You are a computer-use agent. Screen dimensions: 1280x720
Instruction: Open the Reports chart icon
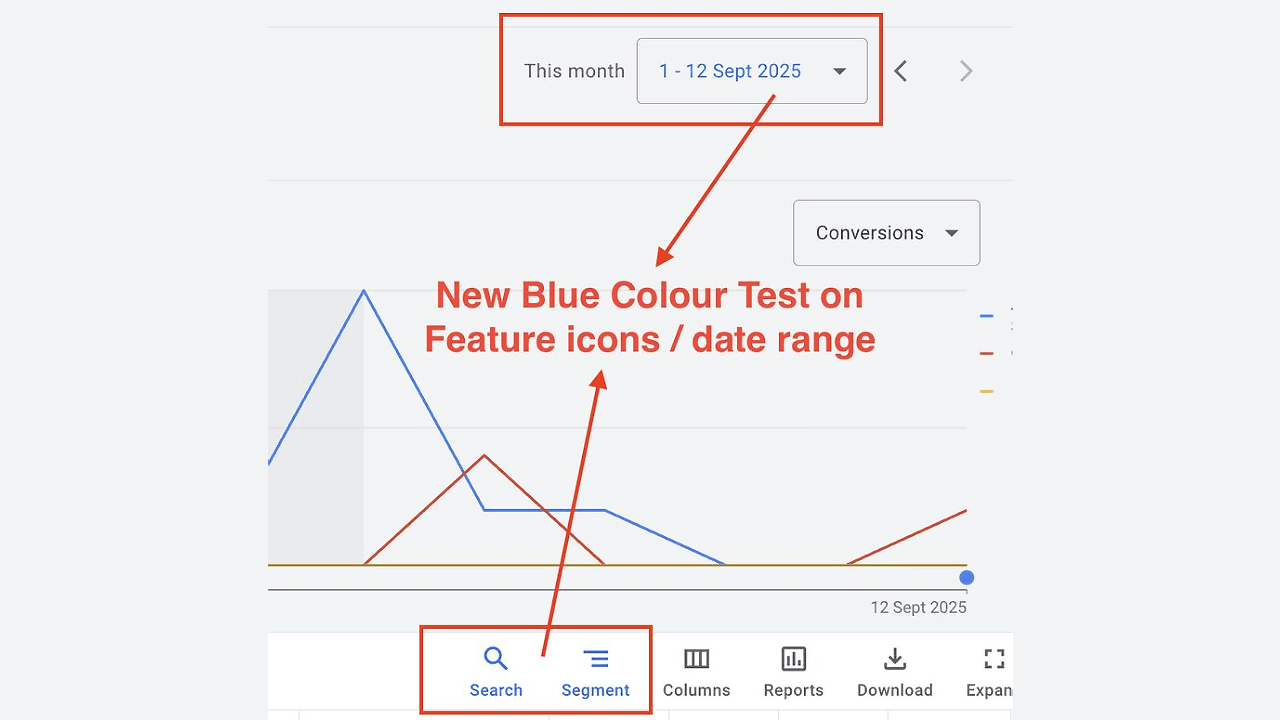[794, 659]
